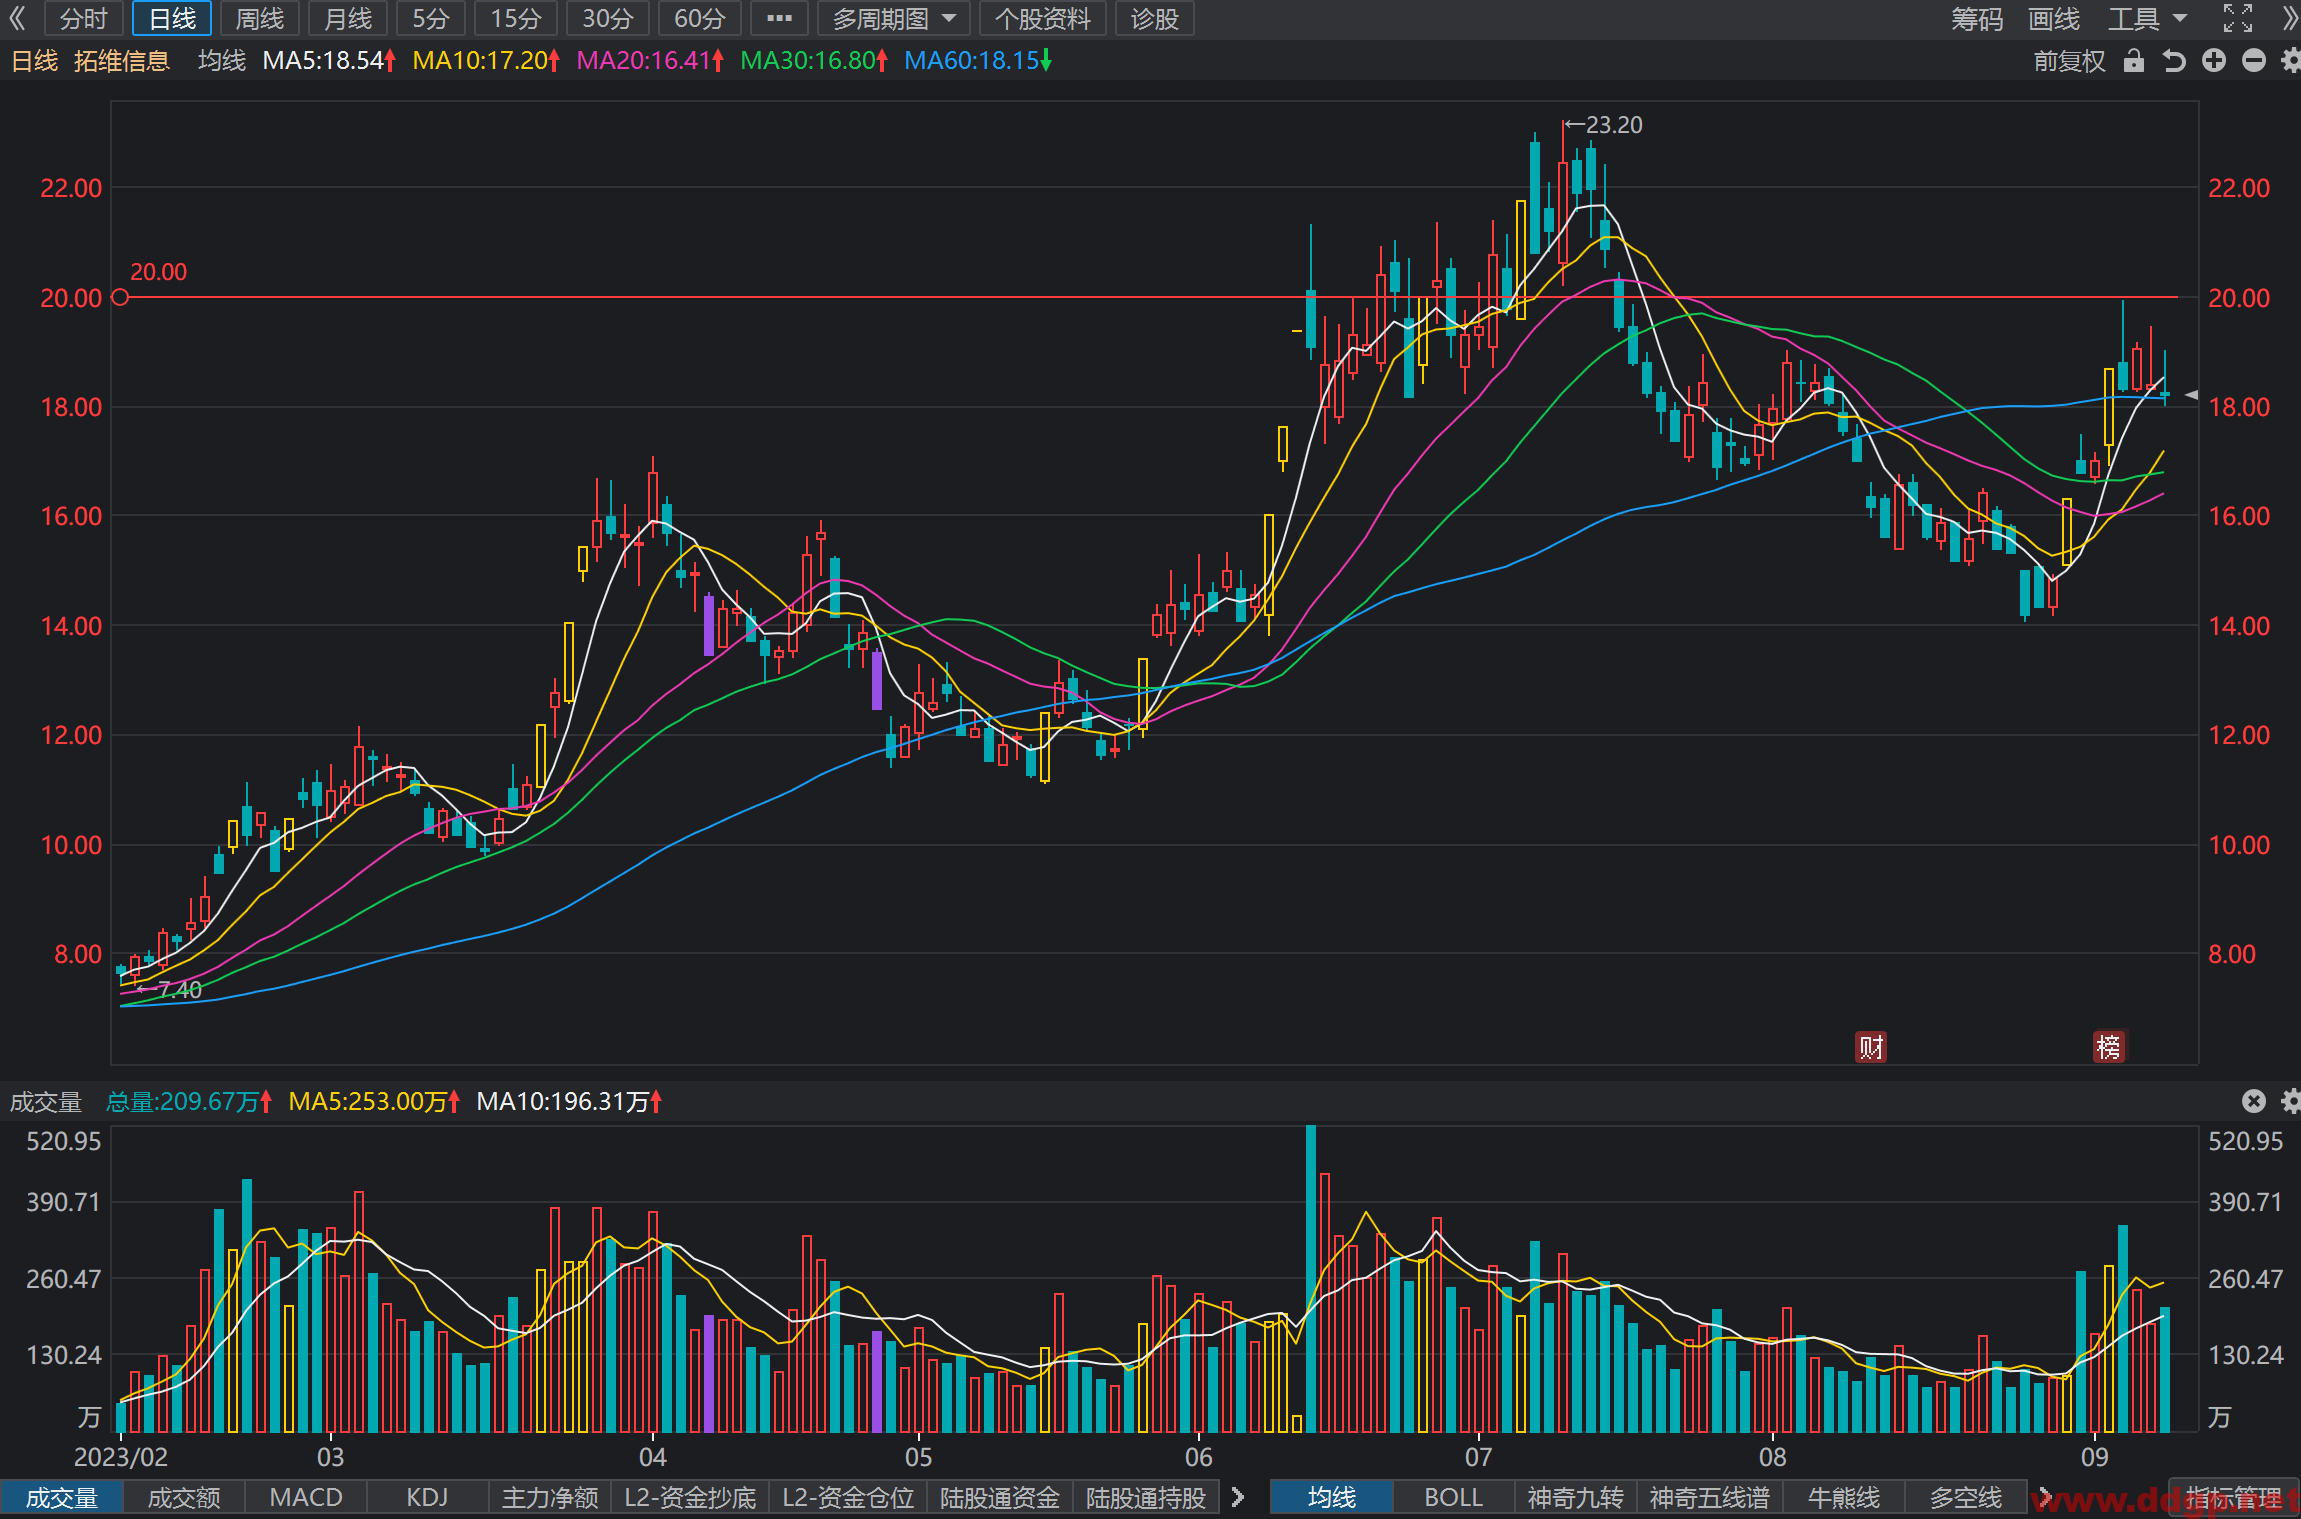Expand the 工具 tools dropdown

pyautogui.click(x=2148, y=18)
